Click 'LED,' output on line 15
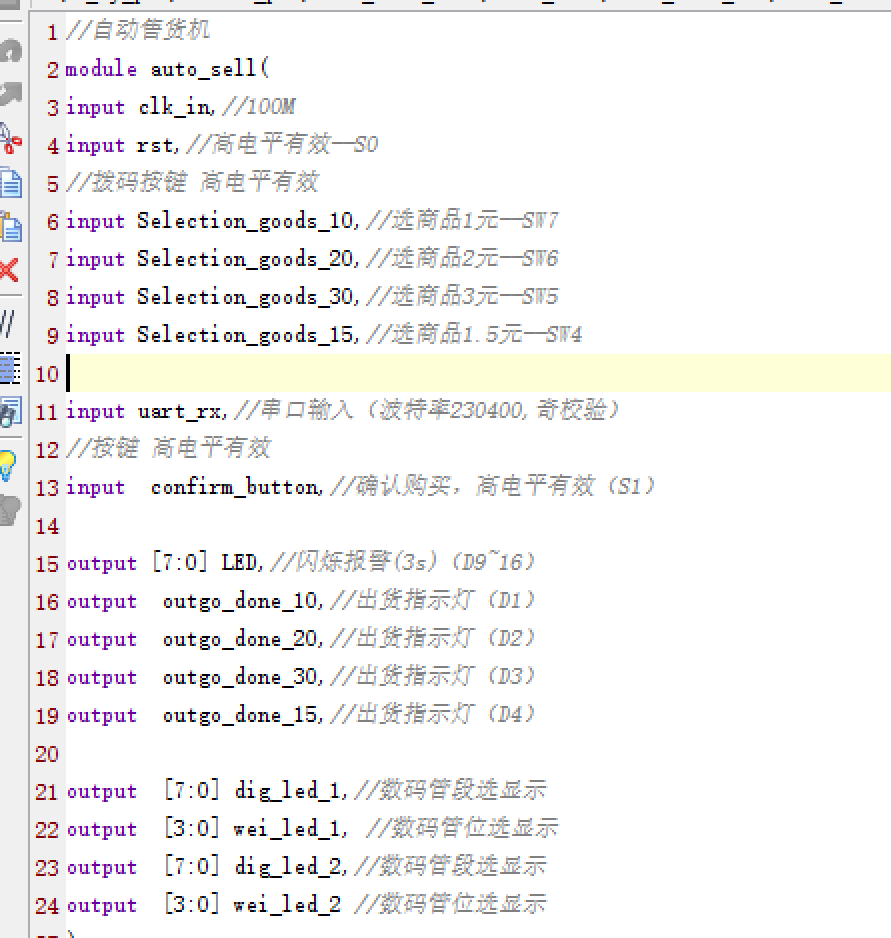Screen dimensions: 891x938 (242, 562)
